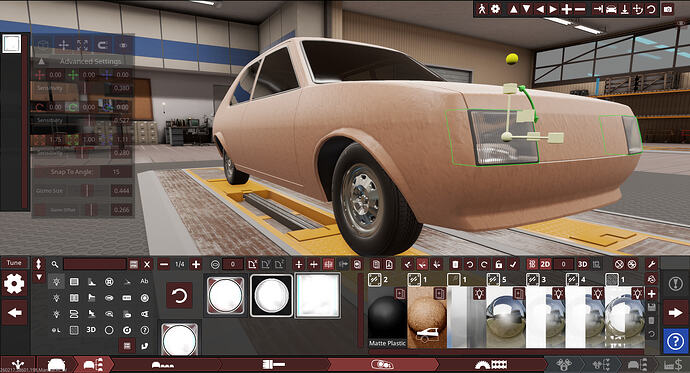This screenshot has width=690, height=373.
Task: Click the white color swatch at top left
Action: [11, 44]
